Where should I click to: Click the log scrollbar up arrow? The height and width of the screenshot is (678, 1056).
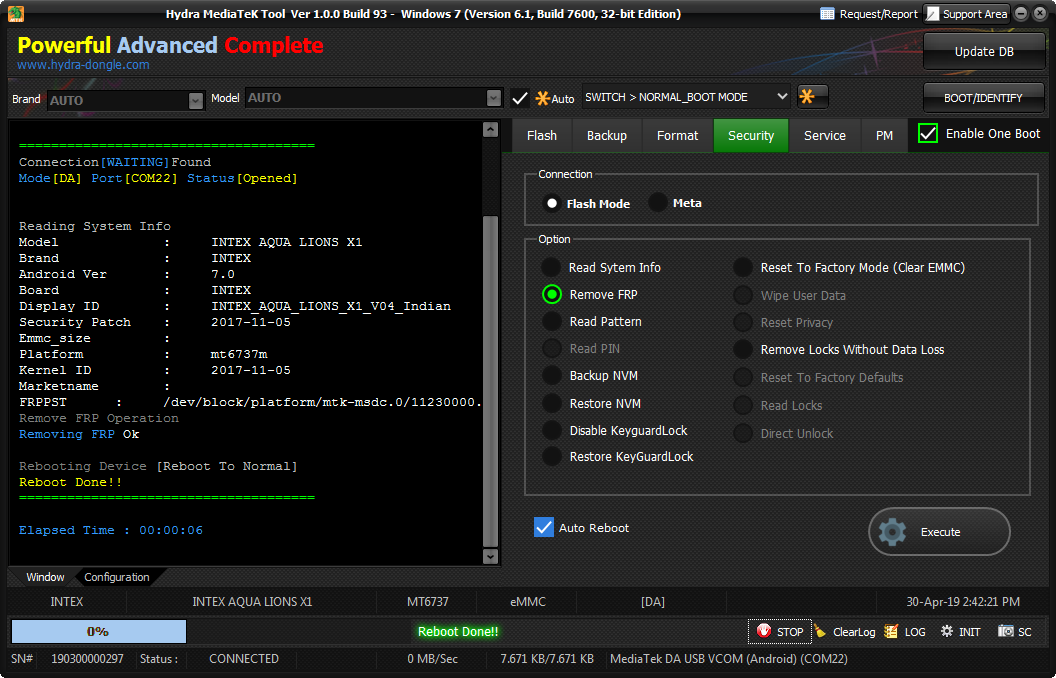tap(490, 129)
